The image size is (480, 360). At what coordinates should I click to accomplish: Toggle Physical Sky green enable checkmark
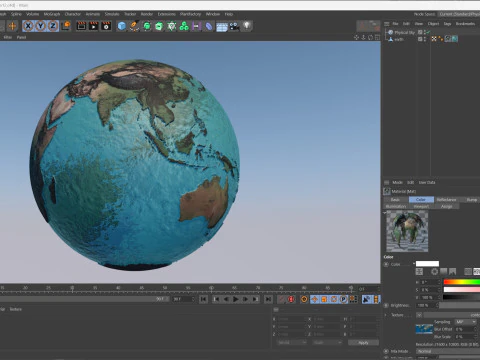tap(428, 32)
